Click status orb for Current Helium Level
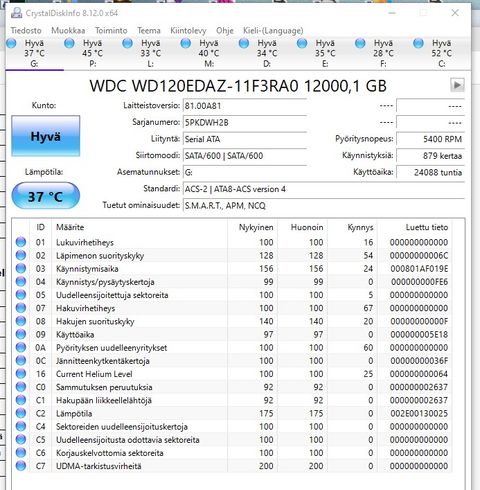This screenshot has height=490, width=480. [x=21, y=374]
